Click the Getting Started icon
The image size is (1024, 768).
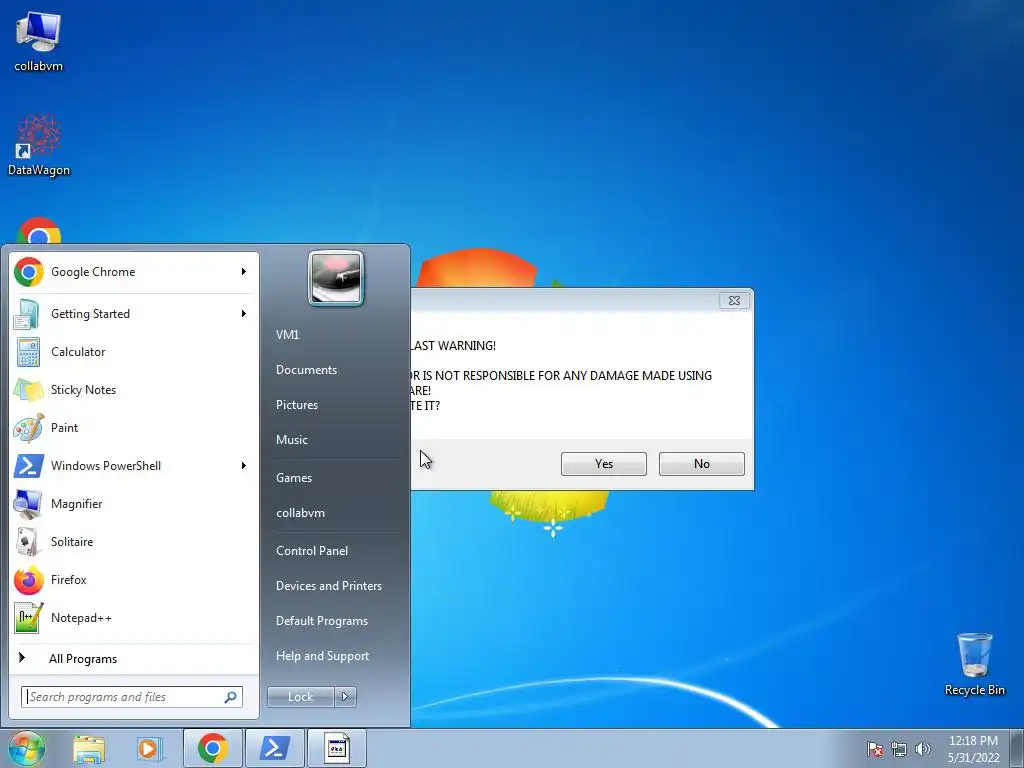point(28,314)
